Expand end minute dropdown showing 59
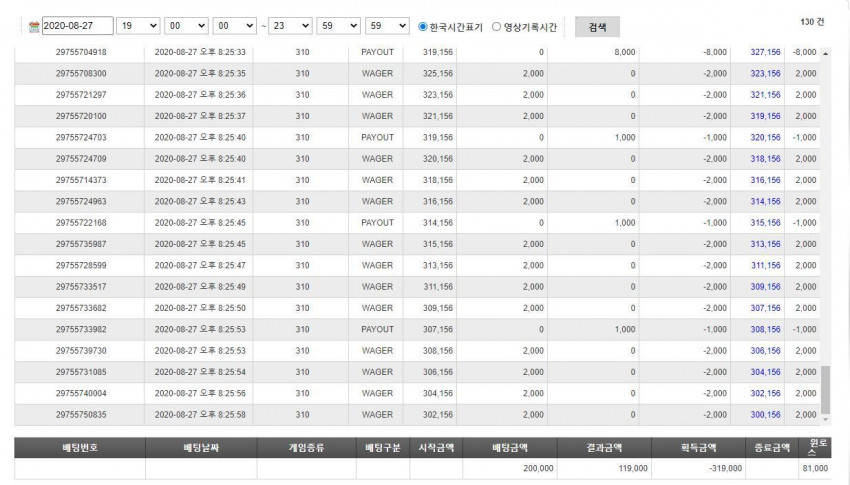 pos(338,25)
